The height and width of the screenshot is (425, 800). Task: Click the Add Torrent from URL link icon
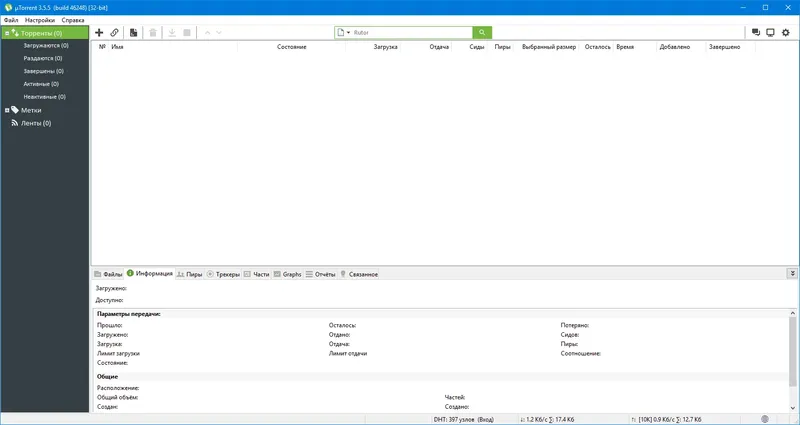(114, 33)
